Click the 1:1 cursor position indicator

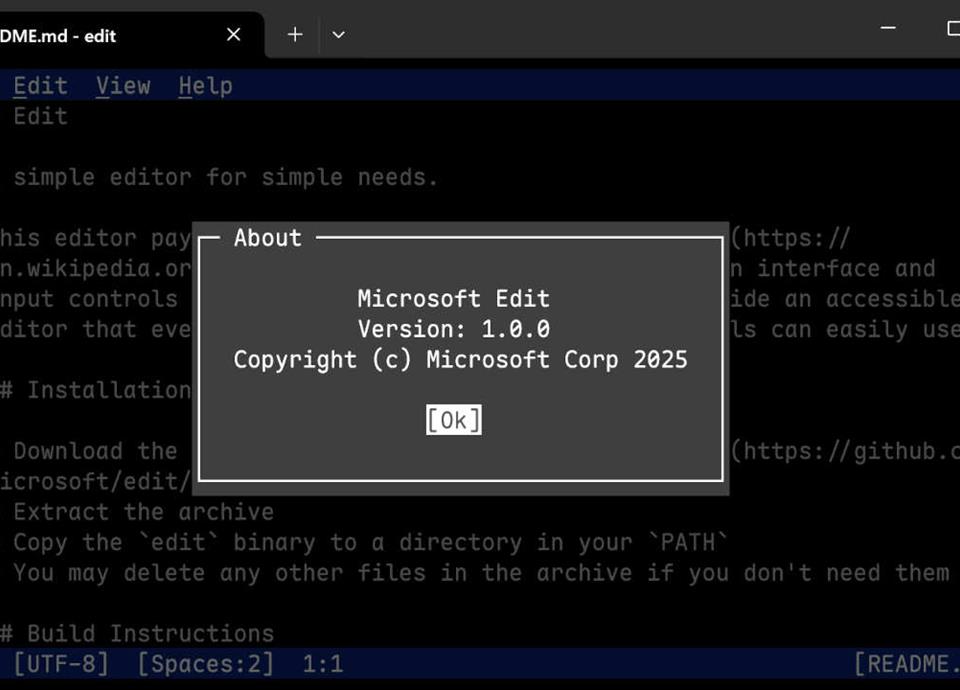pyautogui.click(x=322, y=664)
